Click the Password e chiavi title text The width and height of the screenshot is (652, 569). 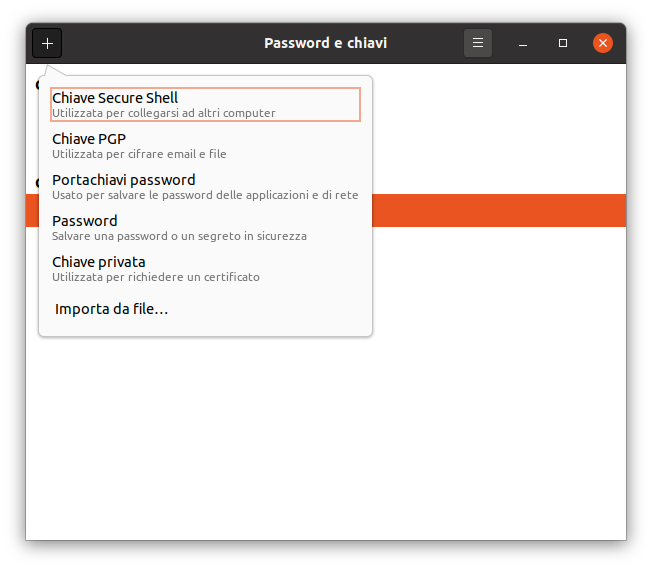click(325, 43)
